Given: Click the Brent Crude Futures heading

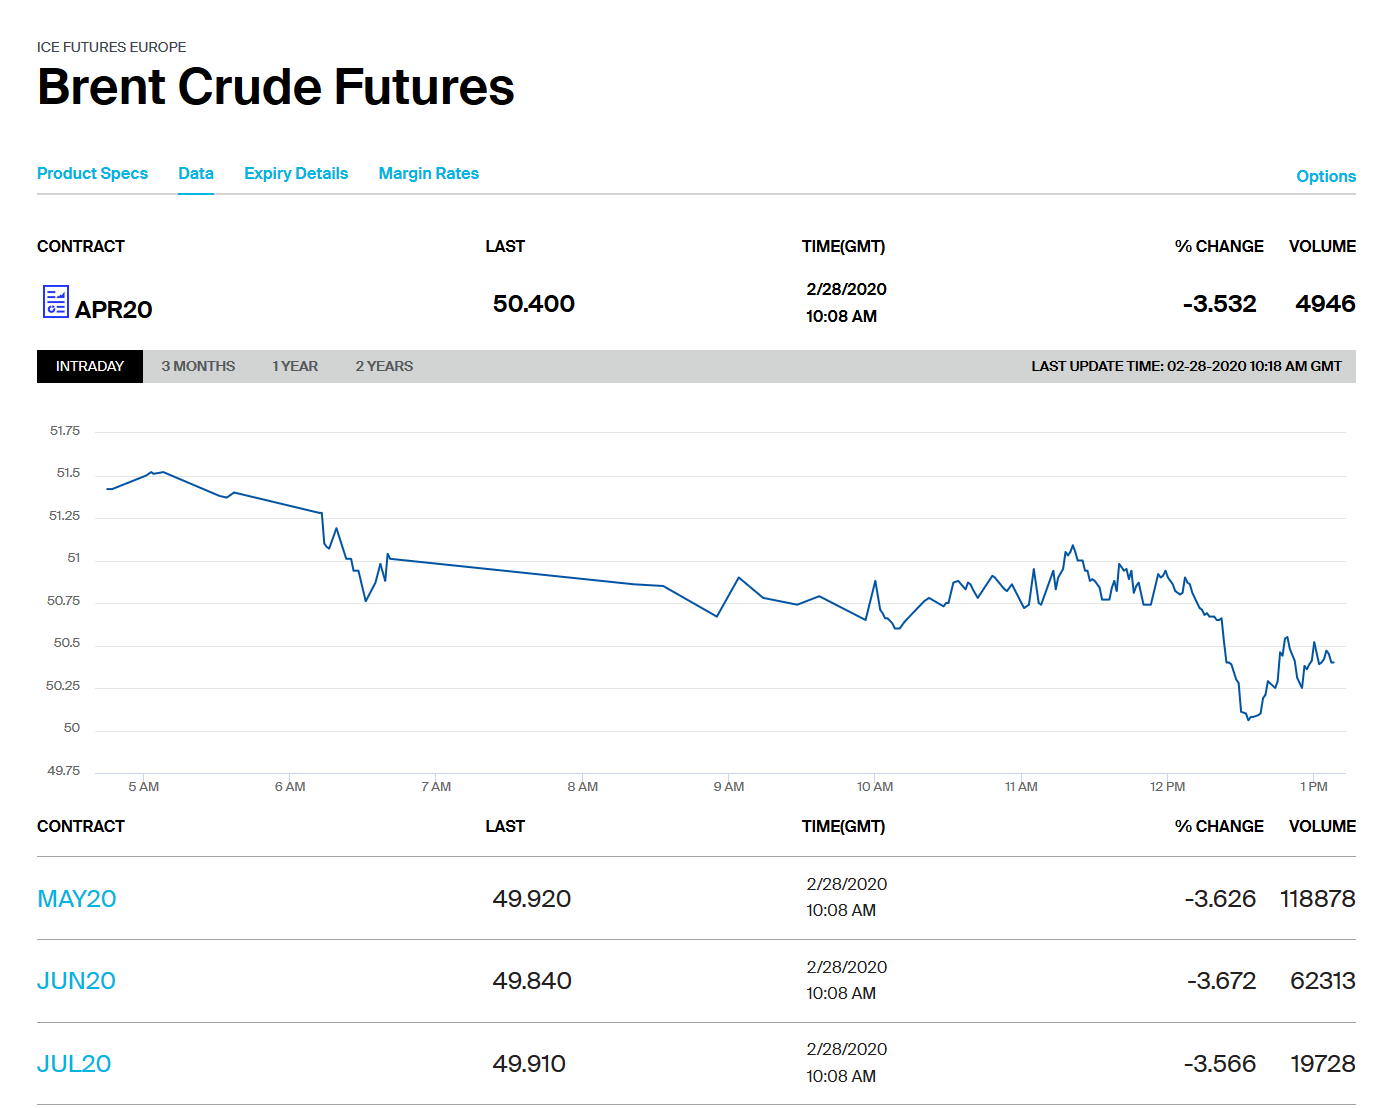Looking at the screenshot, I should point(276,87).
